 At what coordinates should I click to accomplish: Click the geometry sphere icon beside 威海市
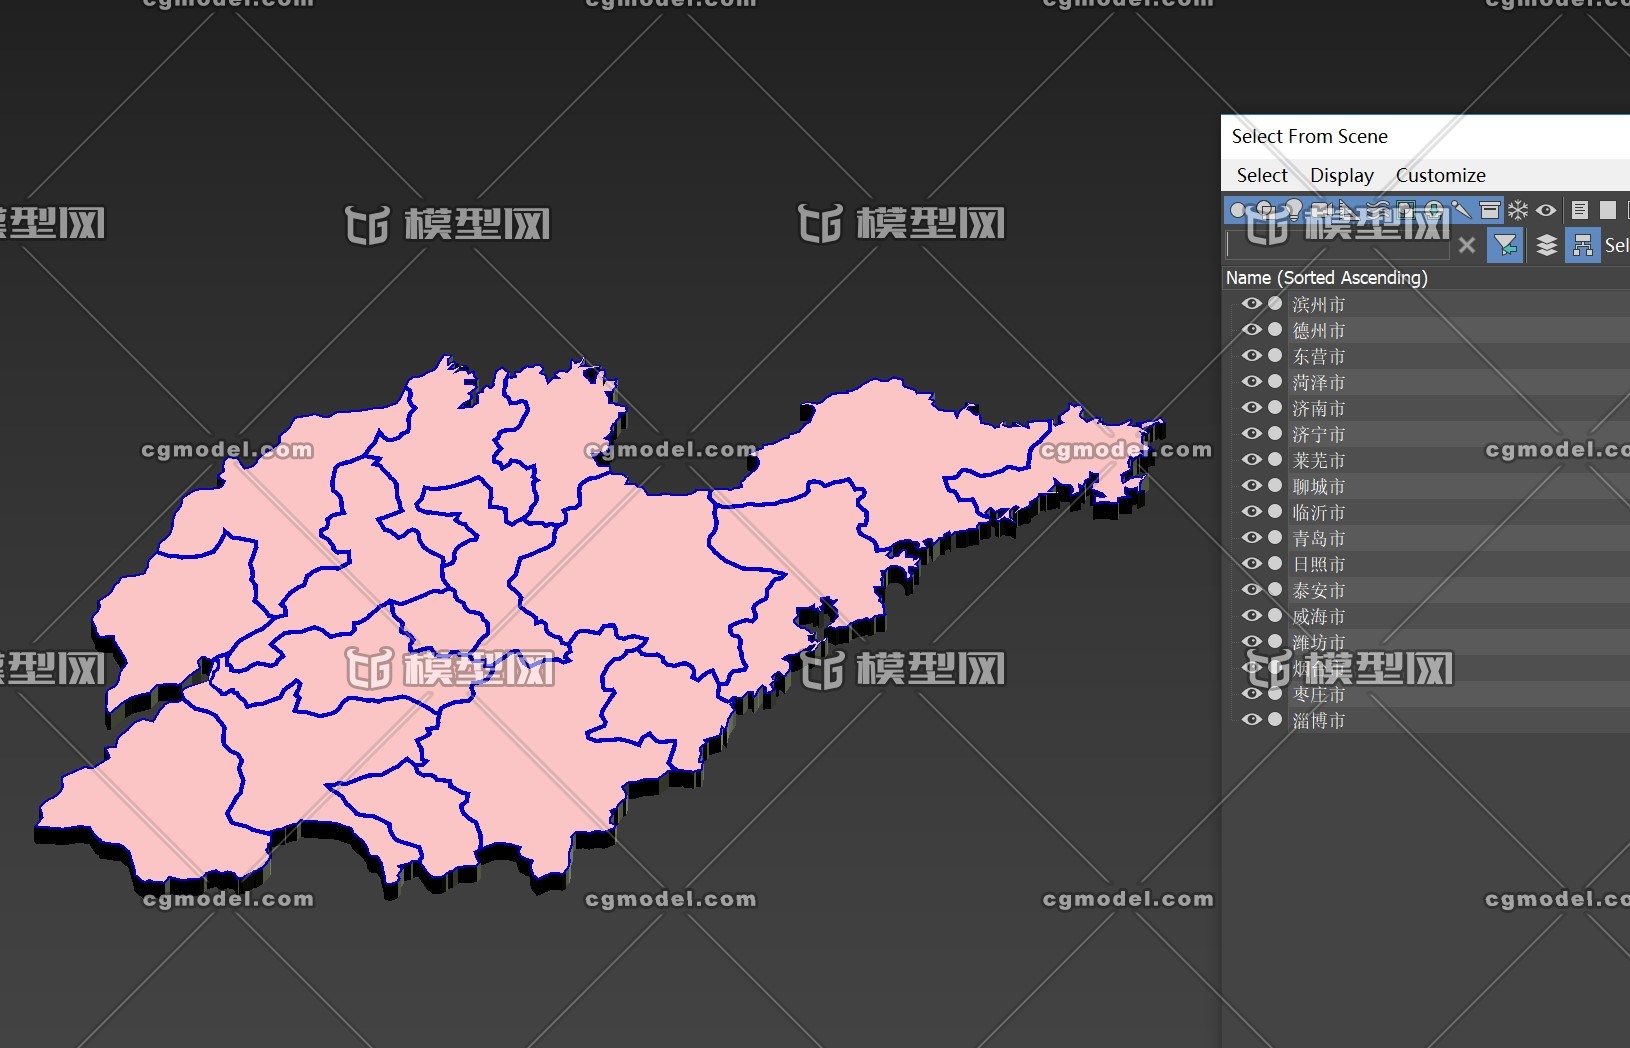pyautogui.click(x=1275, y=615)
